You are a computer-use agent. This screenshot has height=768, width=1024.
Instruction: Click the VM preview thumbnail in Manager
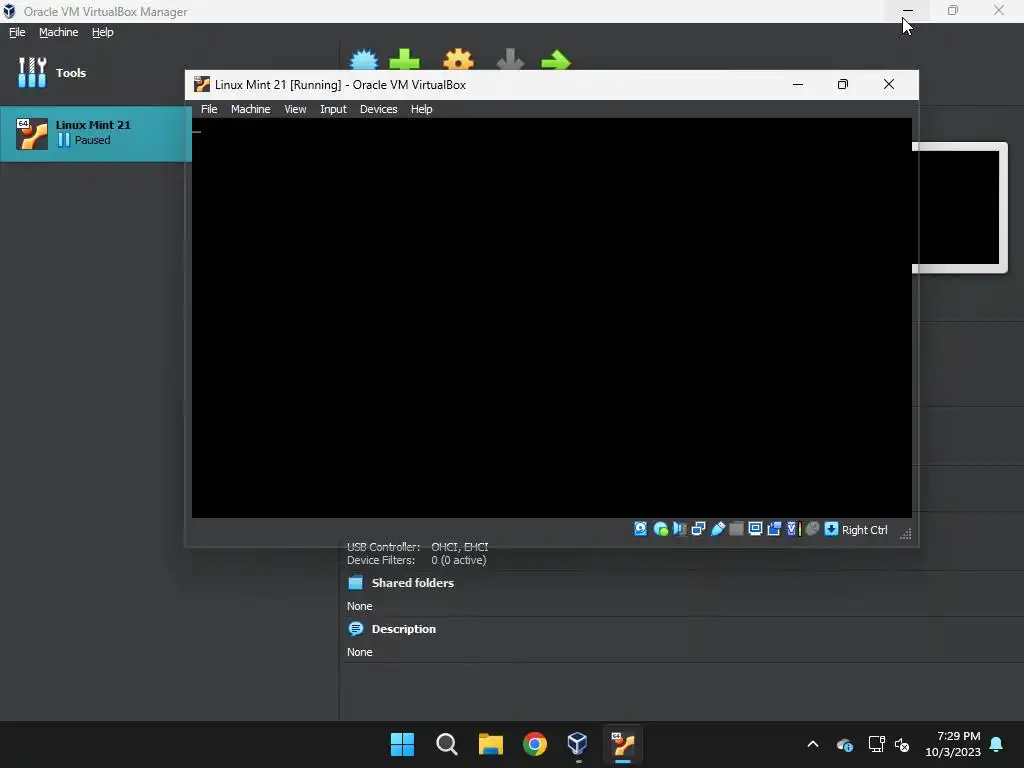tap(959, 207)
